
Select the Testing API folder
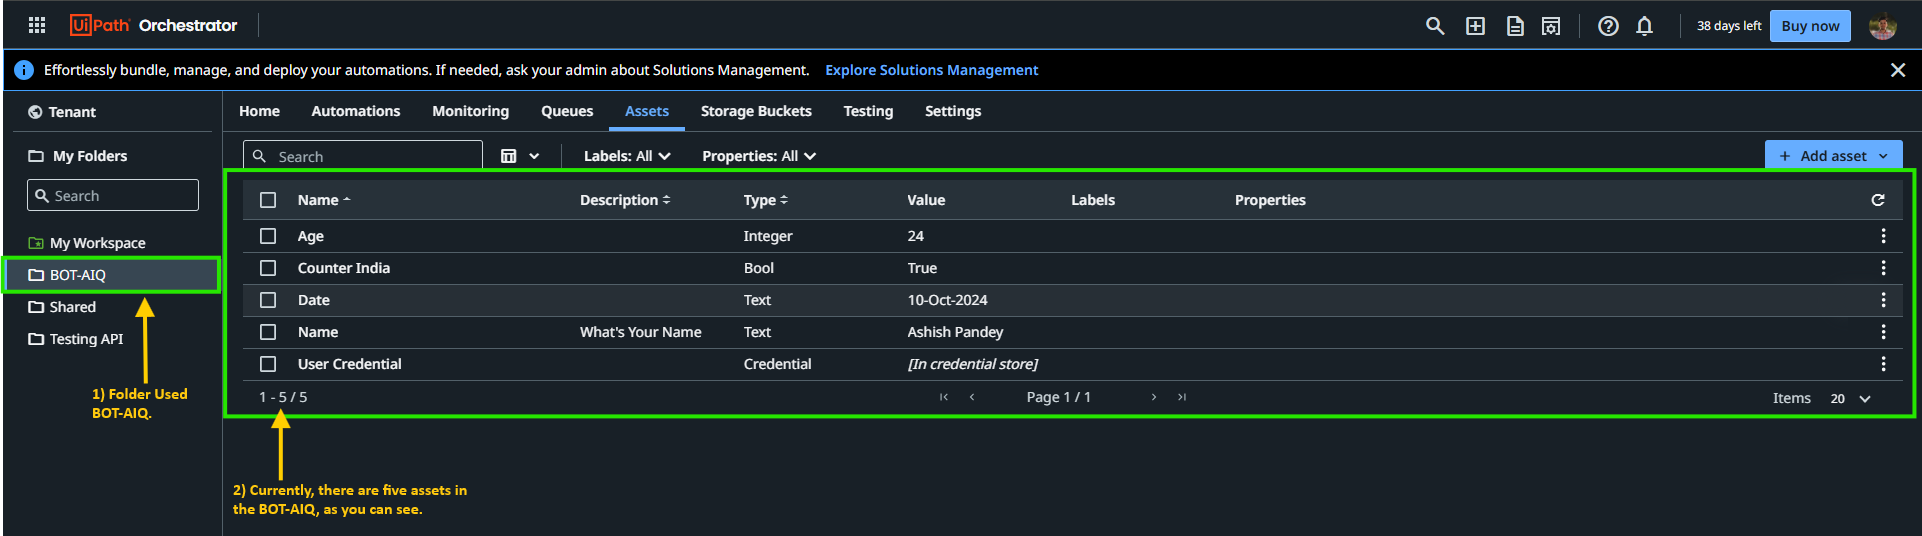click(x=76, y=339)
